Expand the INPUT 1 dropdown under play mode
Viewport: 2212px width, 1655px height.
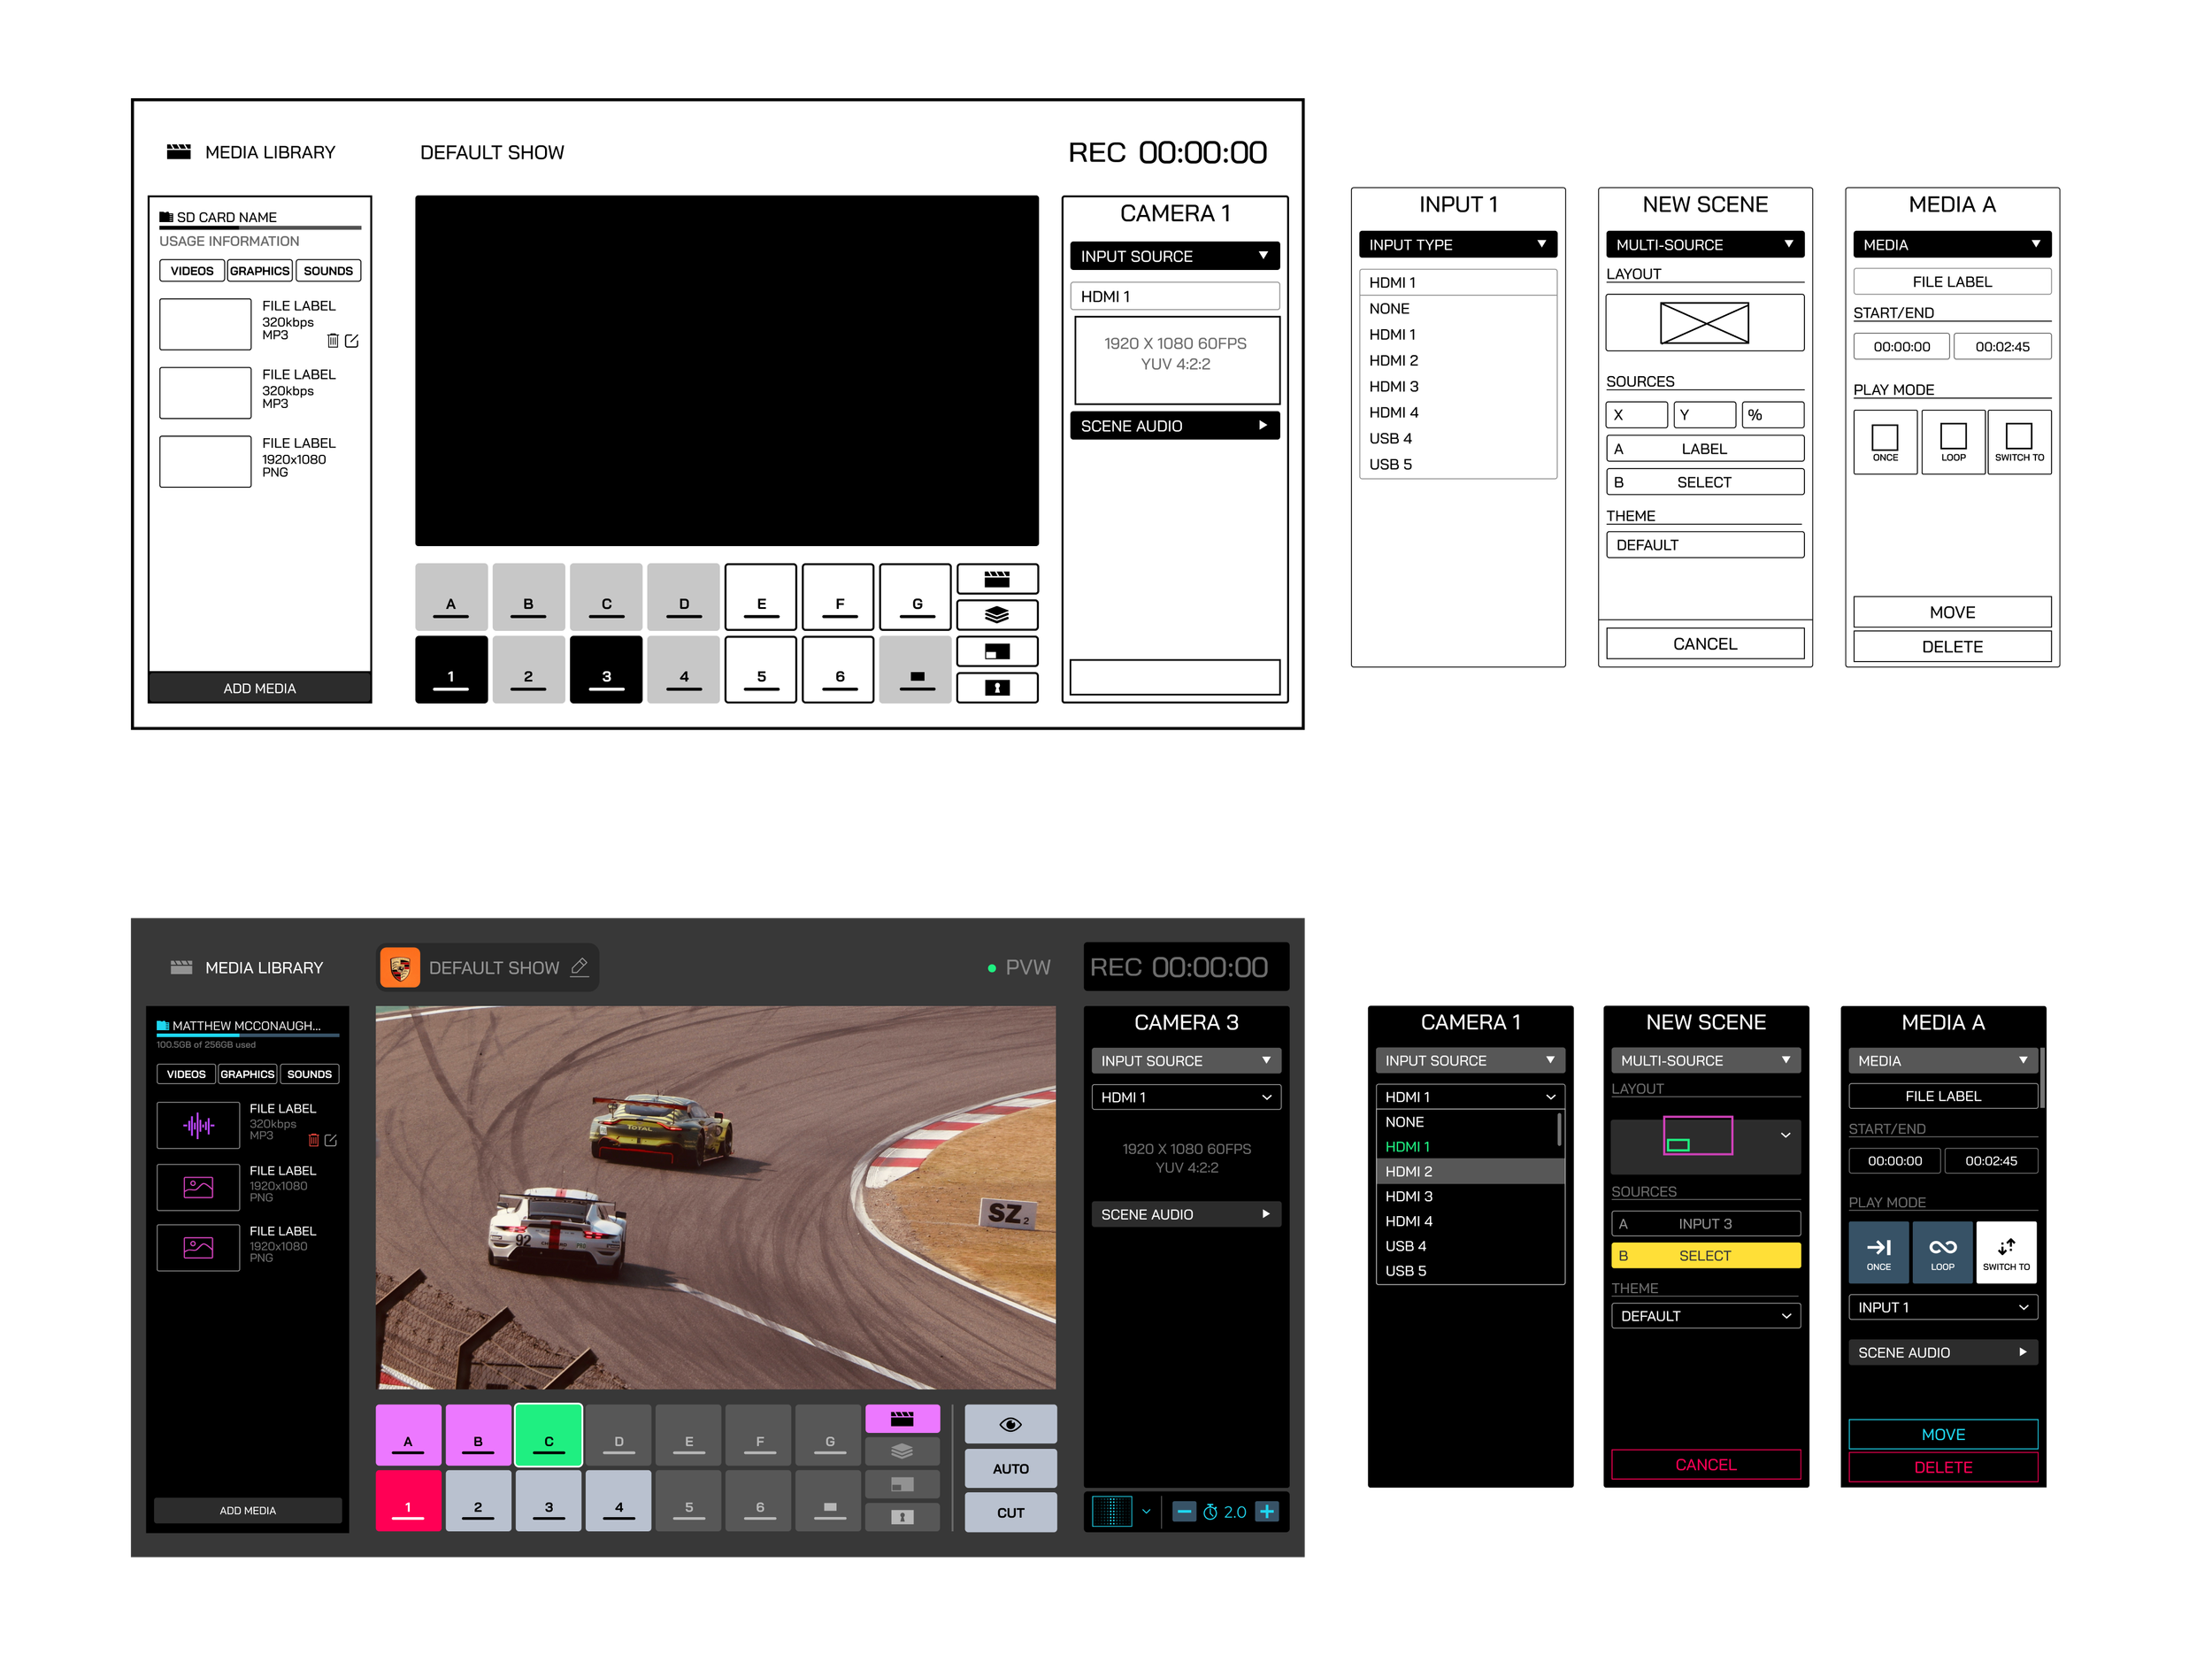click(1942, 1307)
